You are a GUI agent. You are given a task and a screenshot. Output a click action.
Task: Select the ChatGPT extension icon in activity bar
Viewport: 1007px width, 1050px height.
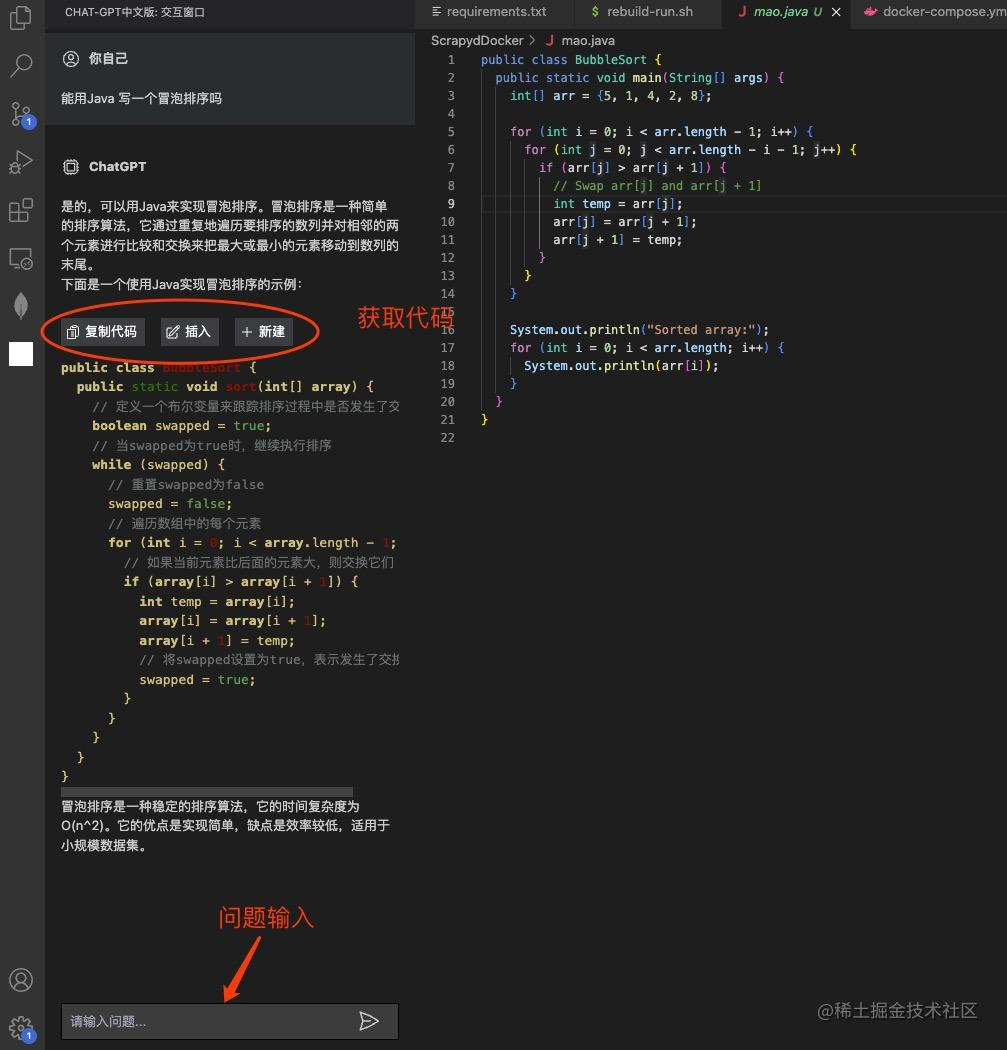pos(21,353)
